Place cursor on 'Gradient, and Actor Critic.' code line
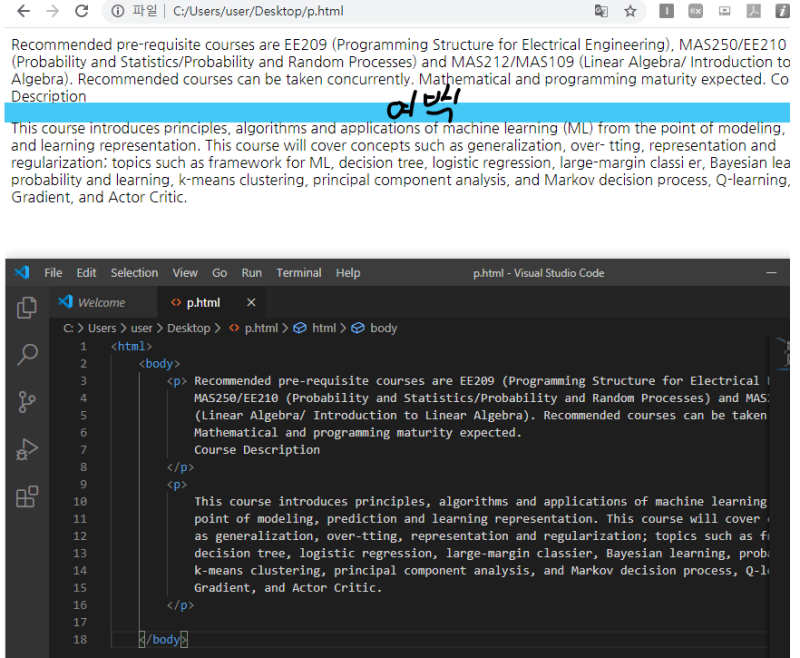Image resolution: width=800 pixels, height=658 pixels. coord(288,588)
